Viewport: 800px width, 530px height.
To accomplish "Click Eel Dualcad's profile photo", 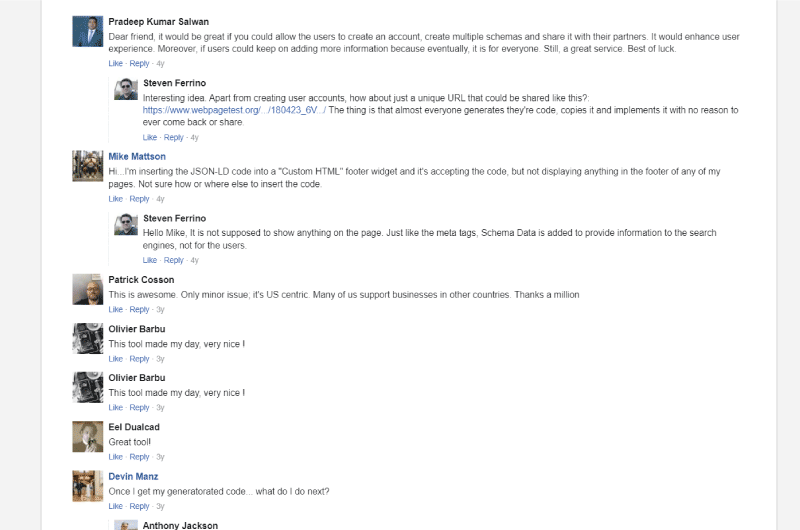I will 88,437.
